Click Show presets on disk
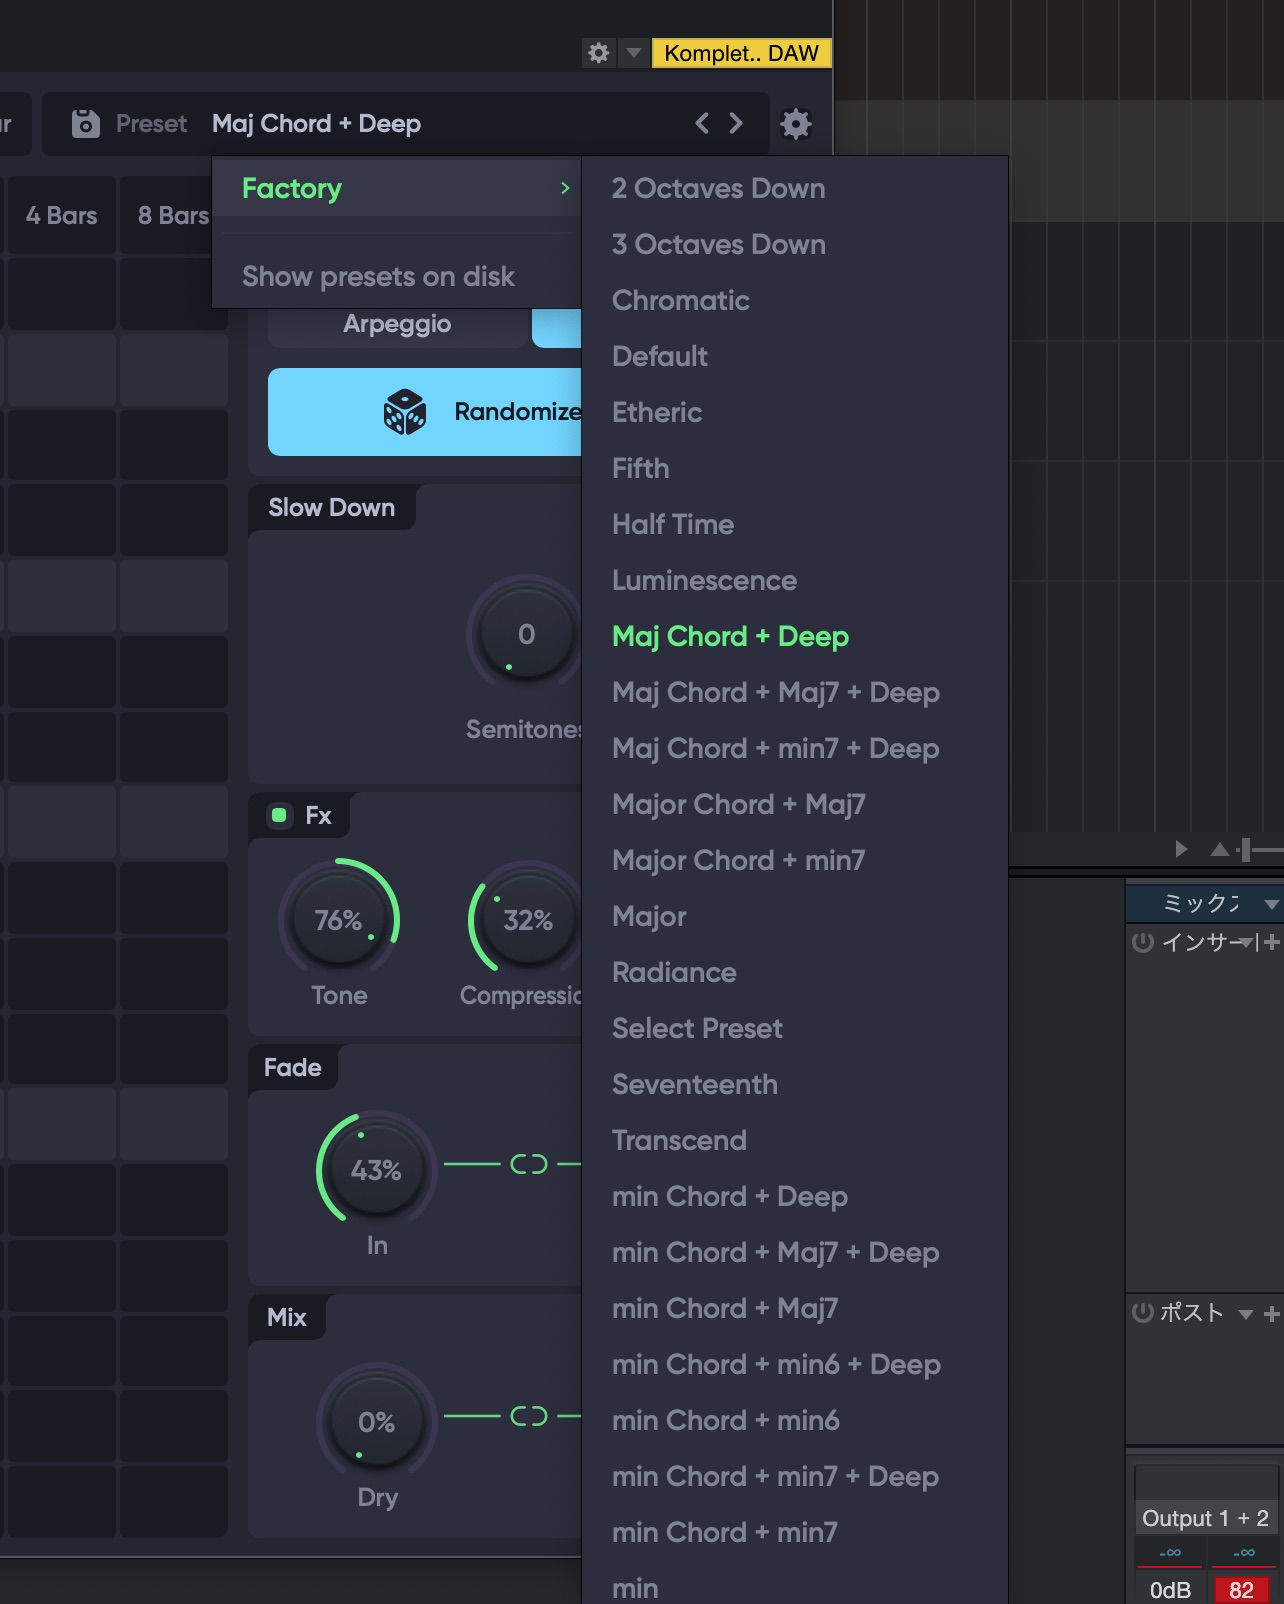This screenshot has height=1604, width=1284. (378, 276)
